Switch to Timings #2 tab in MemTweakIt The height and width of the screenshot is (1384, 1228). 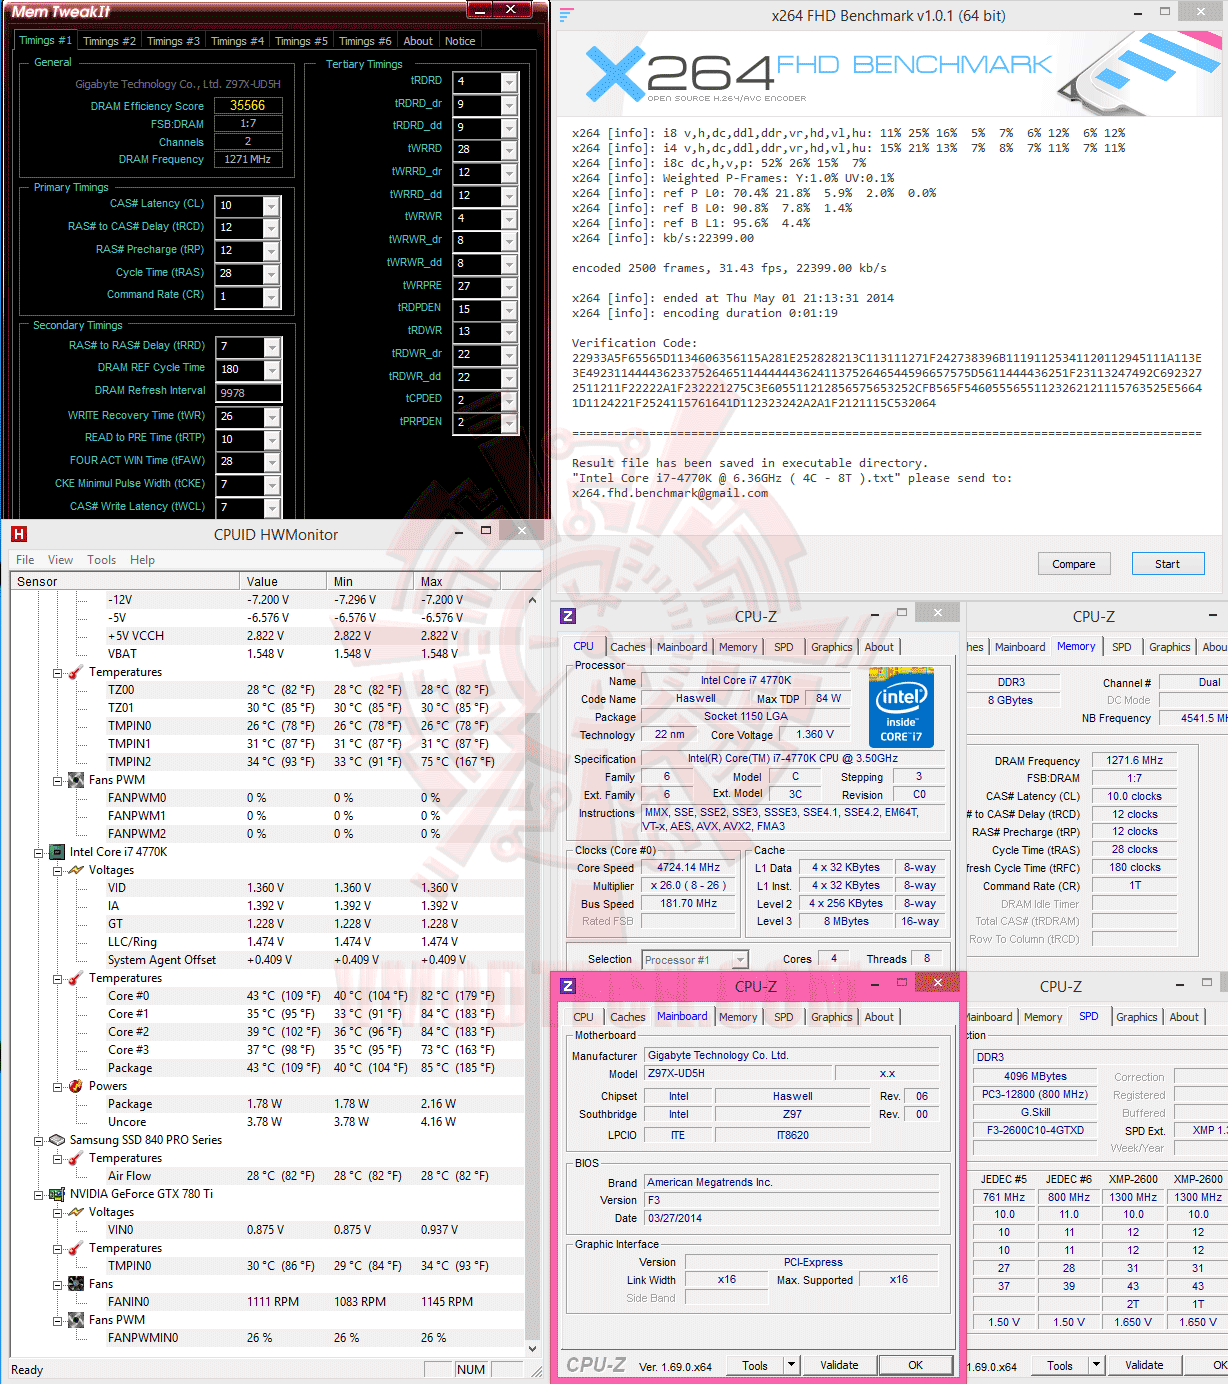point(109,41)
